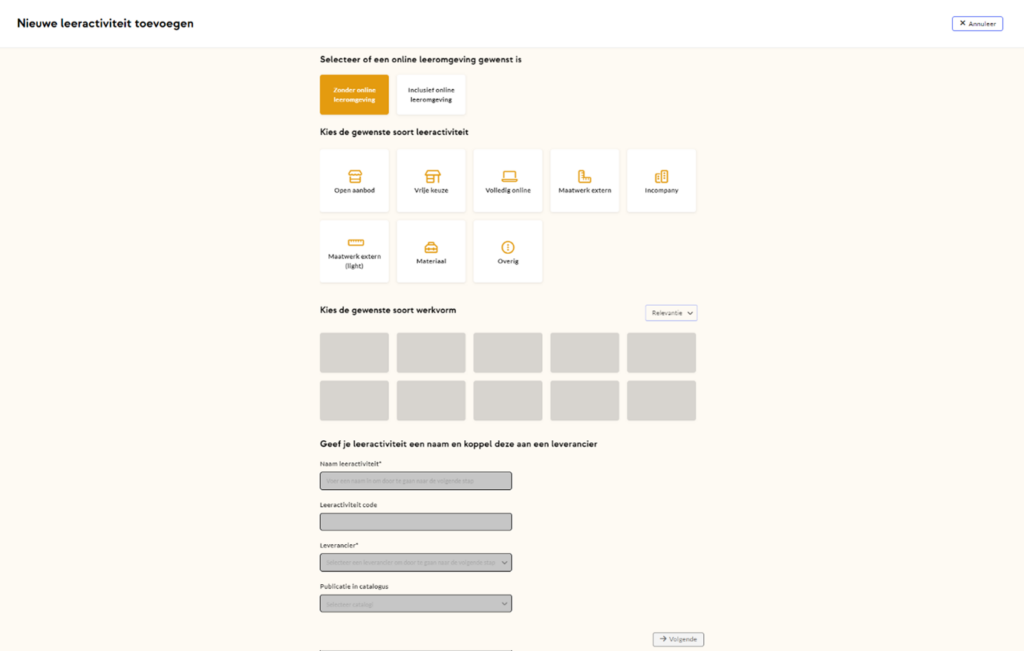Focus the Leeractiviteit code field
Screen dimensions: 1024x651
click(416, 522)
